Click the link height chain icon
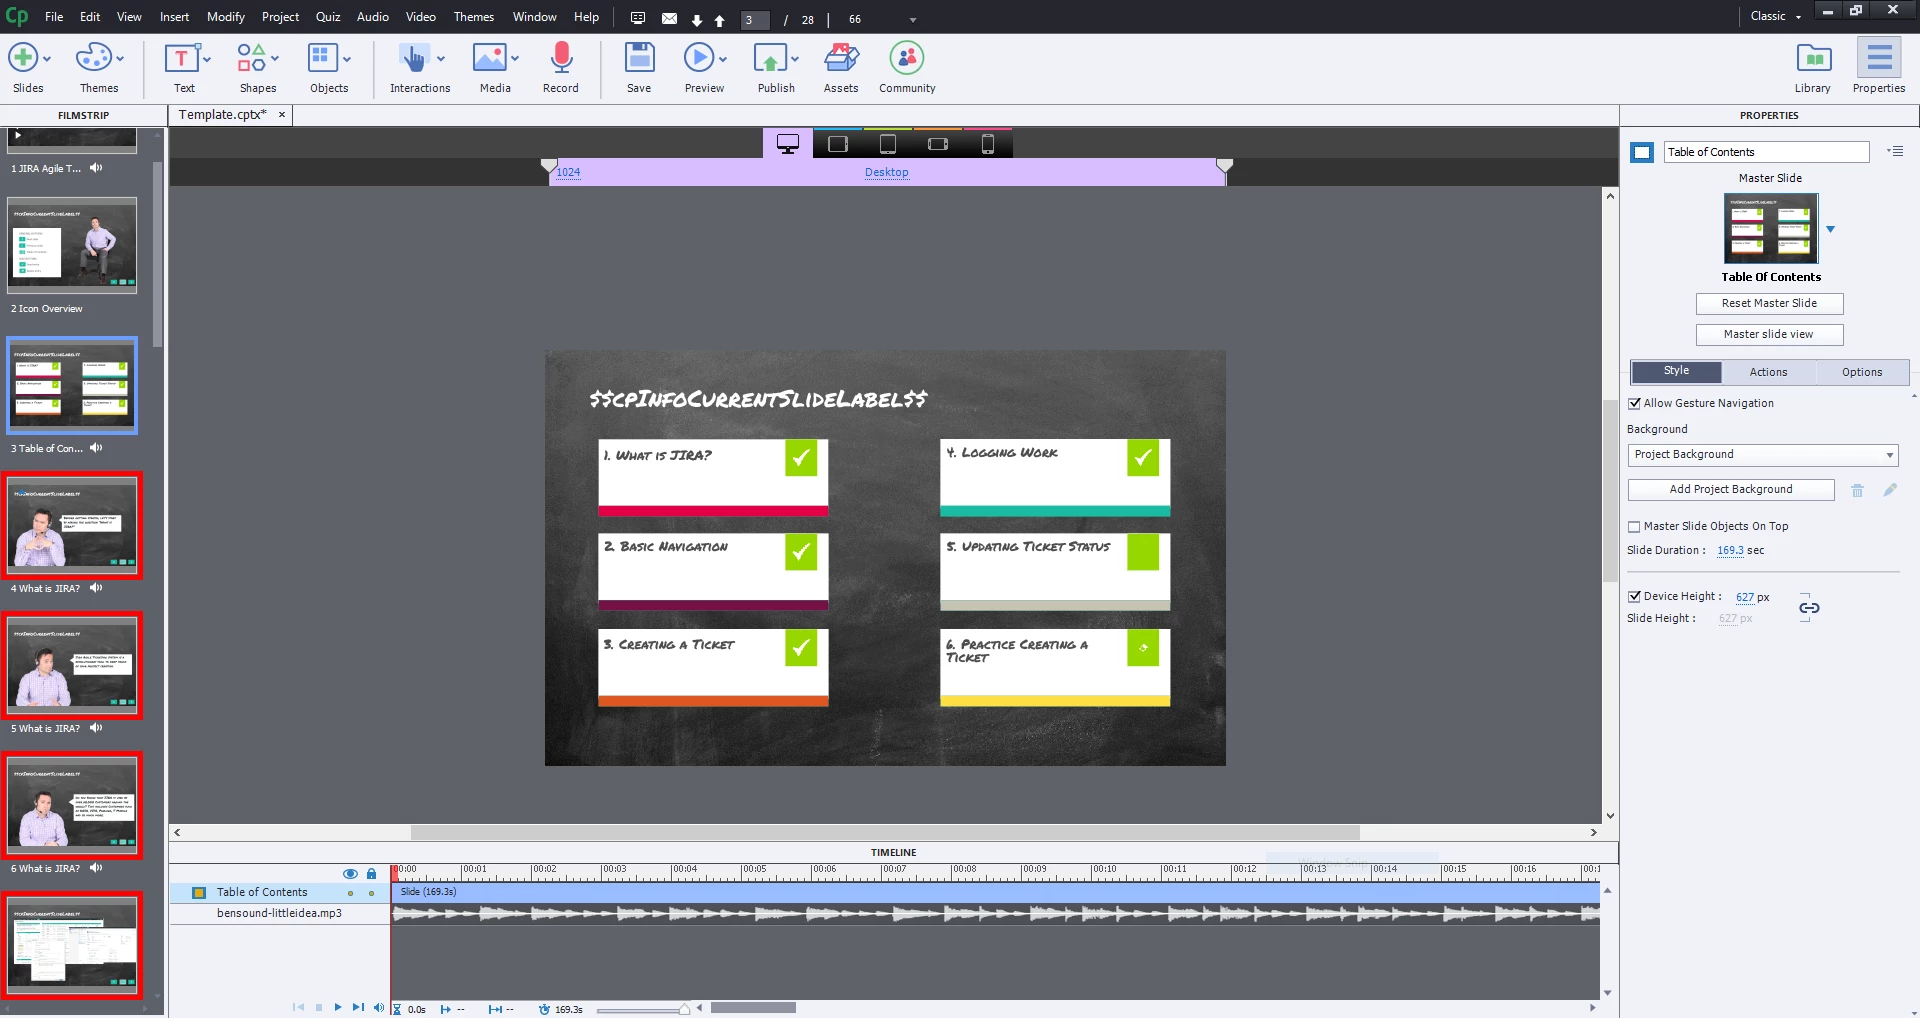 click(1809, 608)
